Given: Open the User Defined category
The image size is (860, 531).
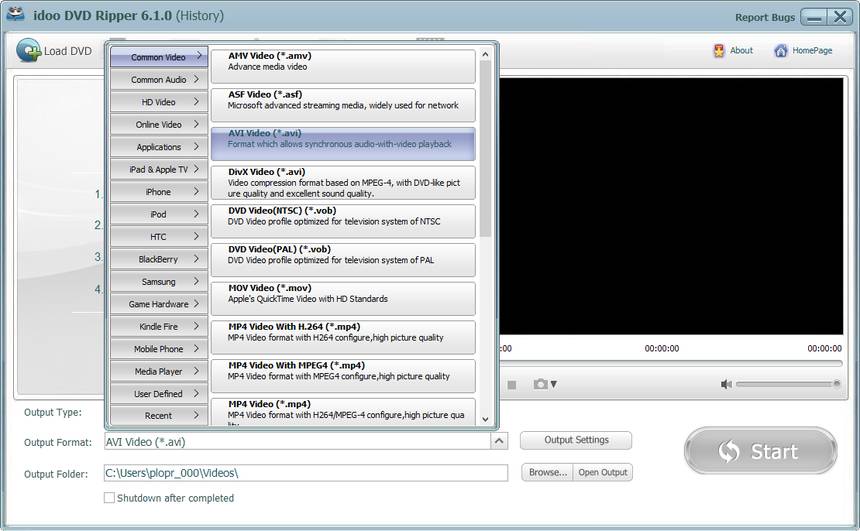Looking at the screenshot, I should tap(159, 394).
